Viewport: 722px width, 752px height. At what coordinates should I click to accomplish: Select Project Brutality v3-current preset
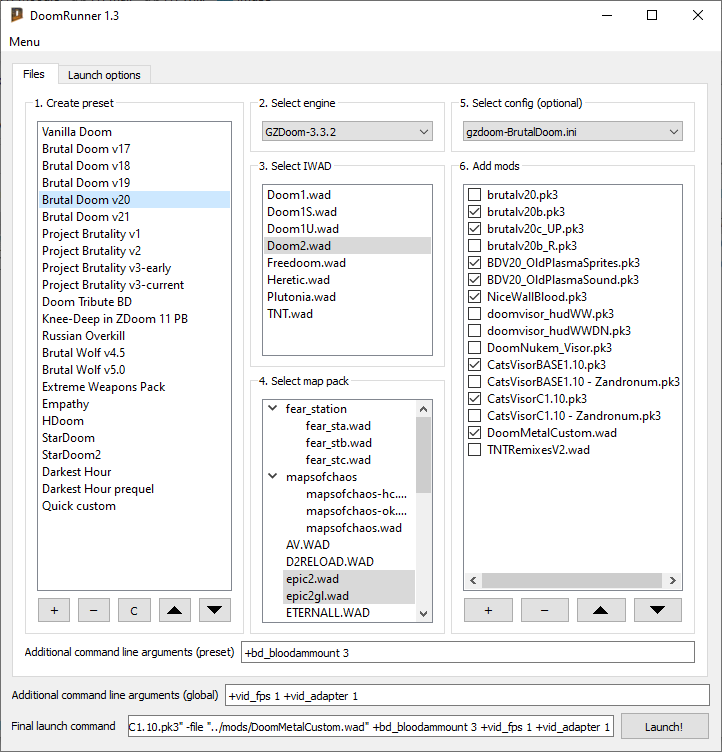pyautogui.click(x=134, y=285)
